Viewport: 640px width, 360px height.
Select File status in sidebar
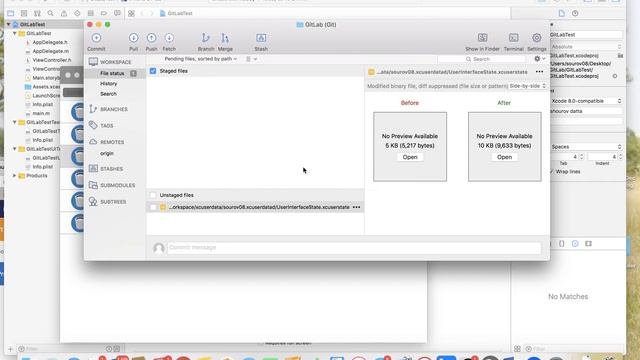112,73
